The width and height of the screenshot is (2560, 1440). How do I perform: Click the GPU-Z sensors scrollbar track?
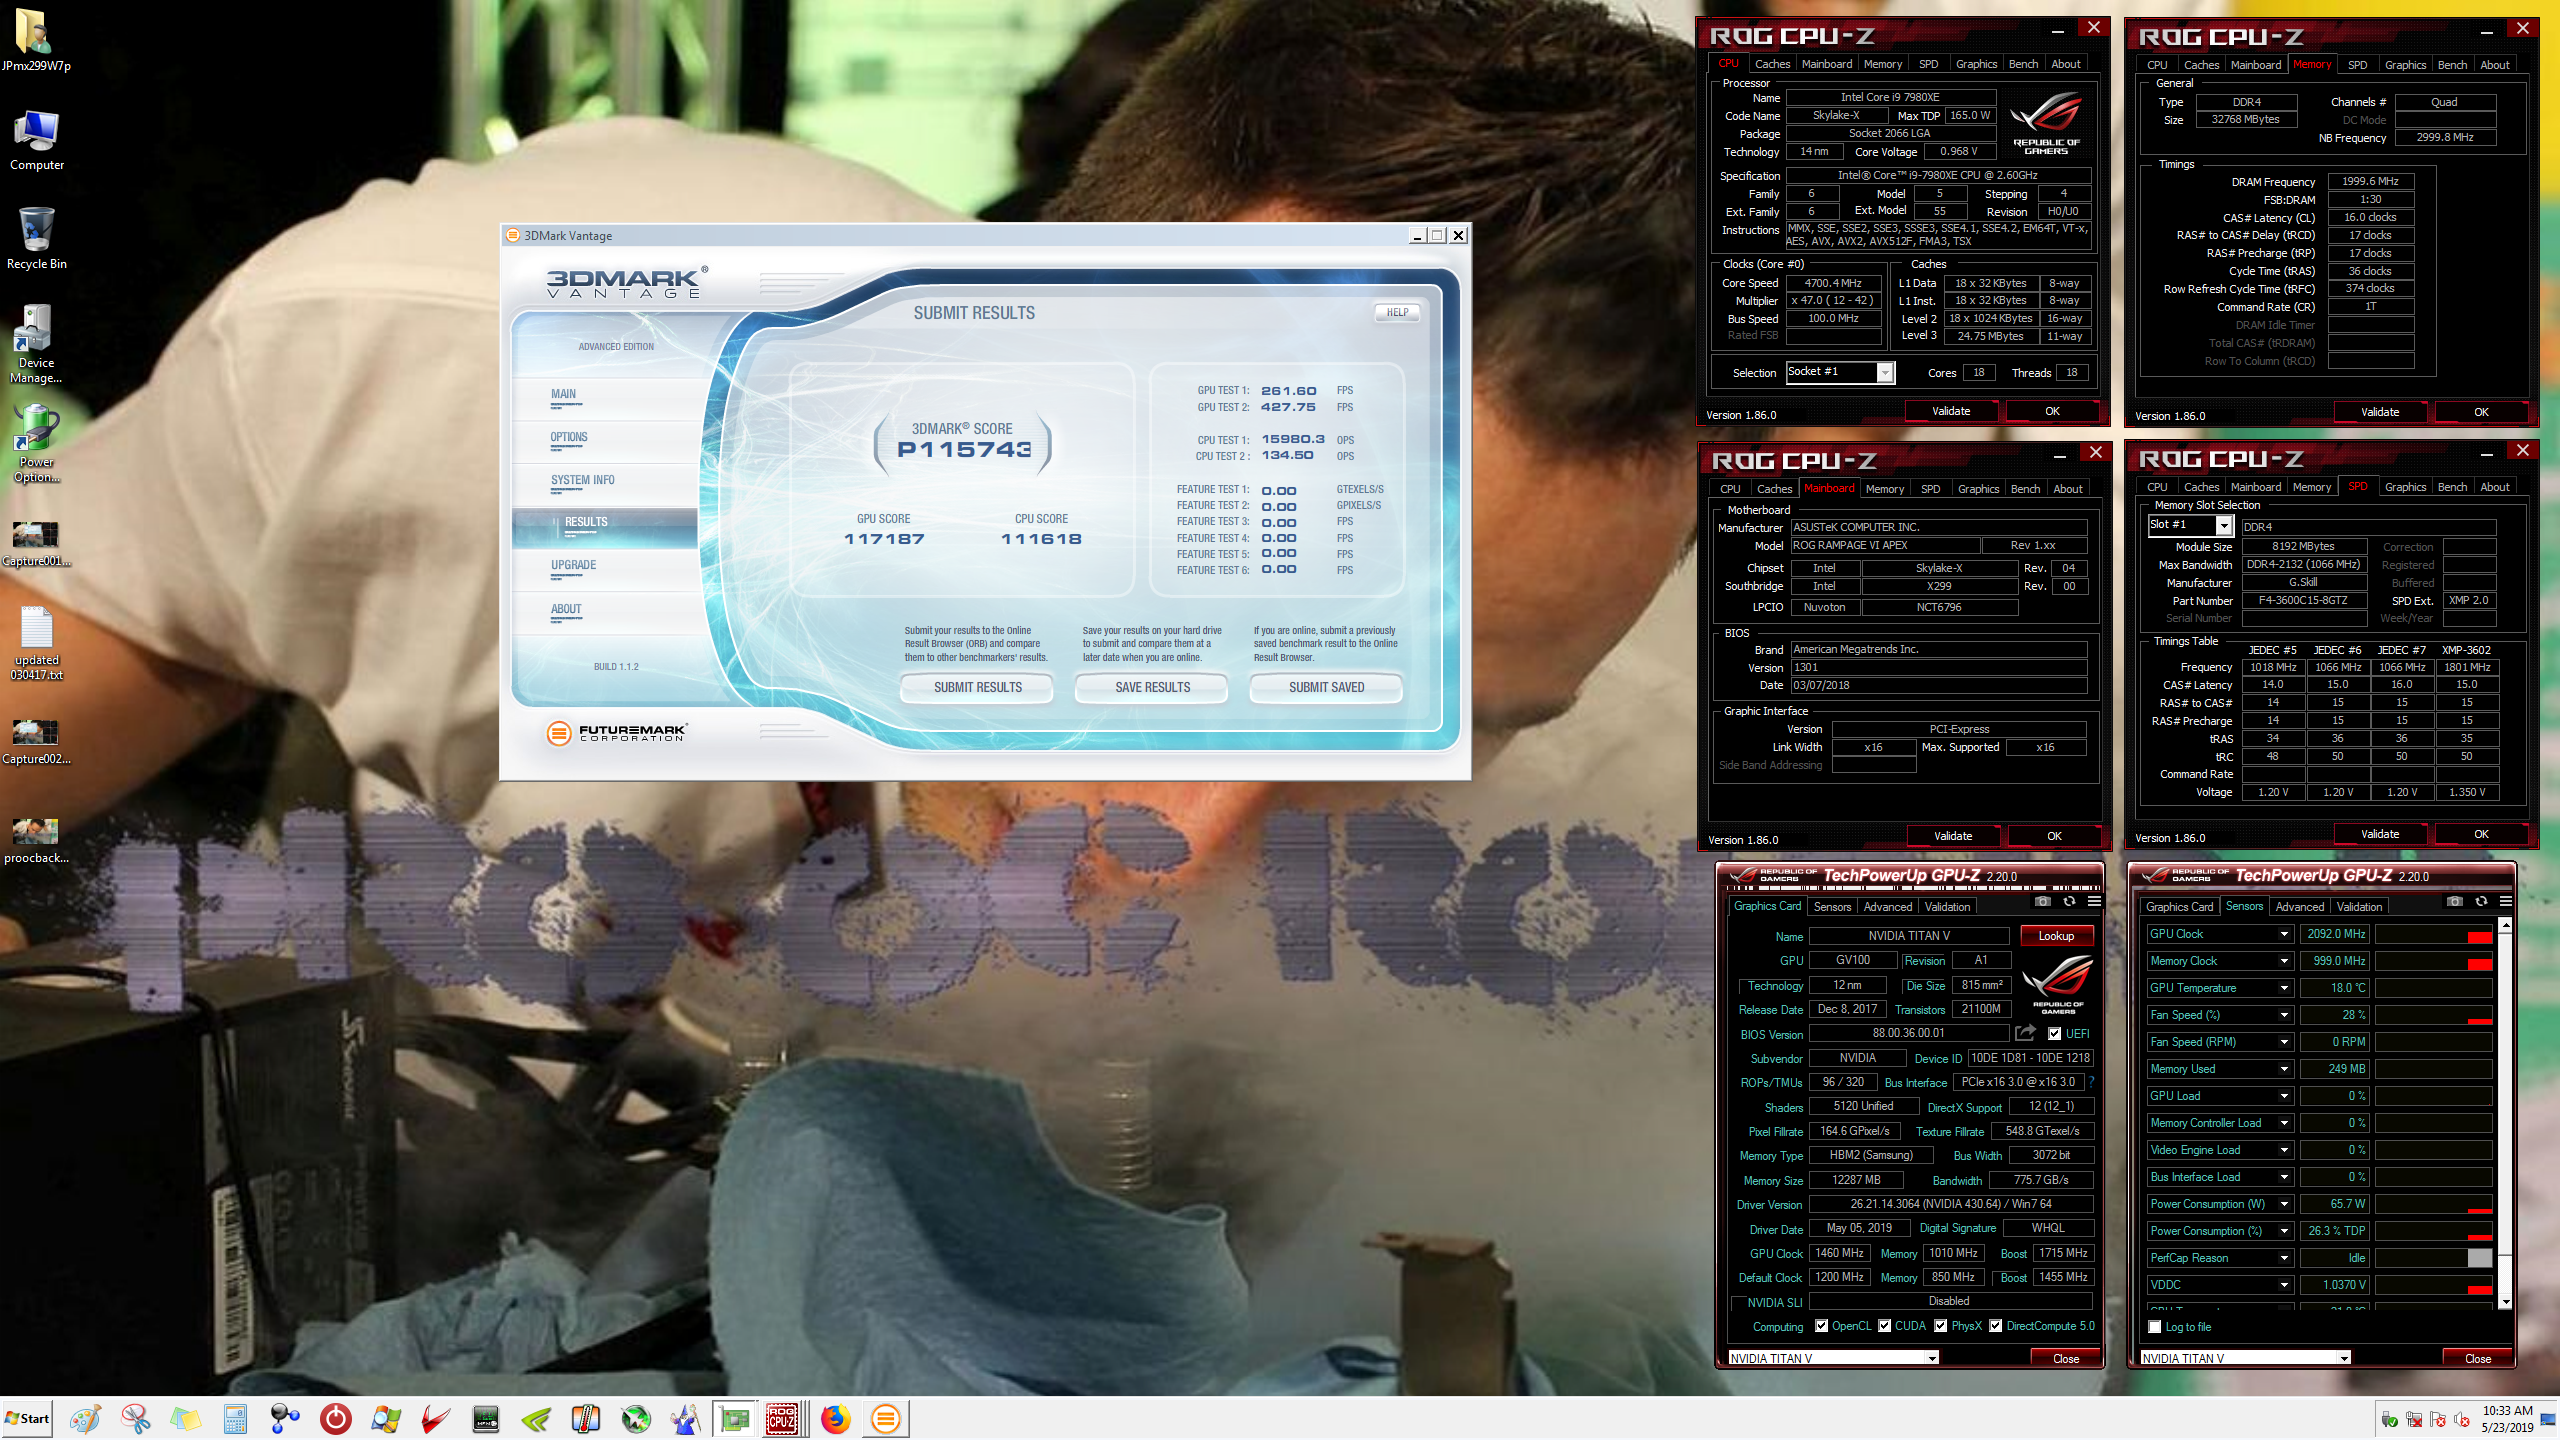click(2505, 1275)
